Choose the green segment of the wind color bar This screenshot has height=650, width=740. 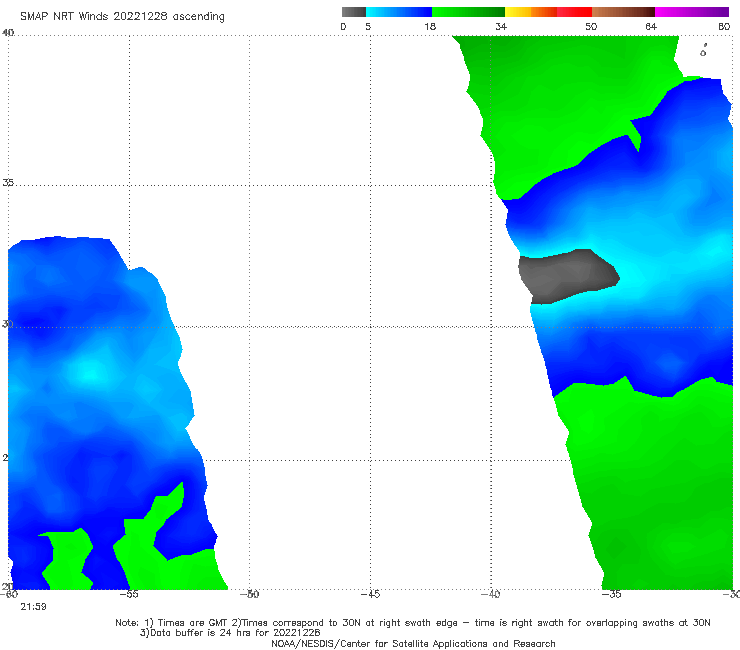pyautogui.click(x=468, y=12)
